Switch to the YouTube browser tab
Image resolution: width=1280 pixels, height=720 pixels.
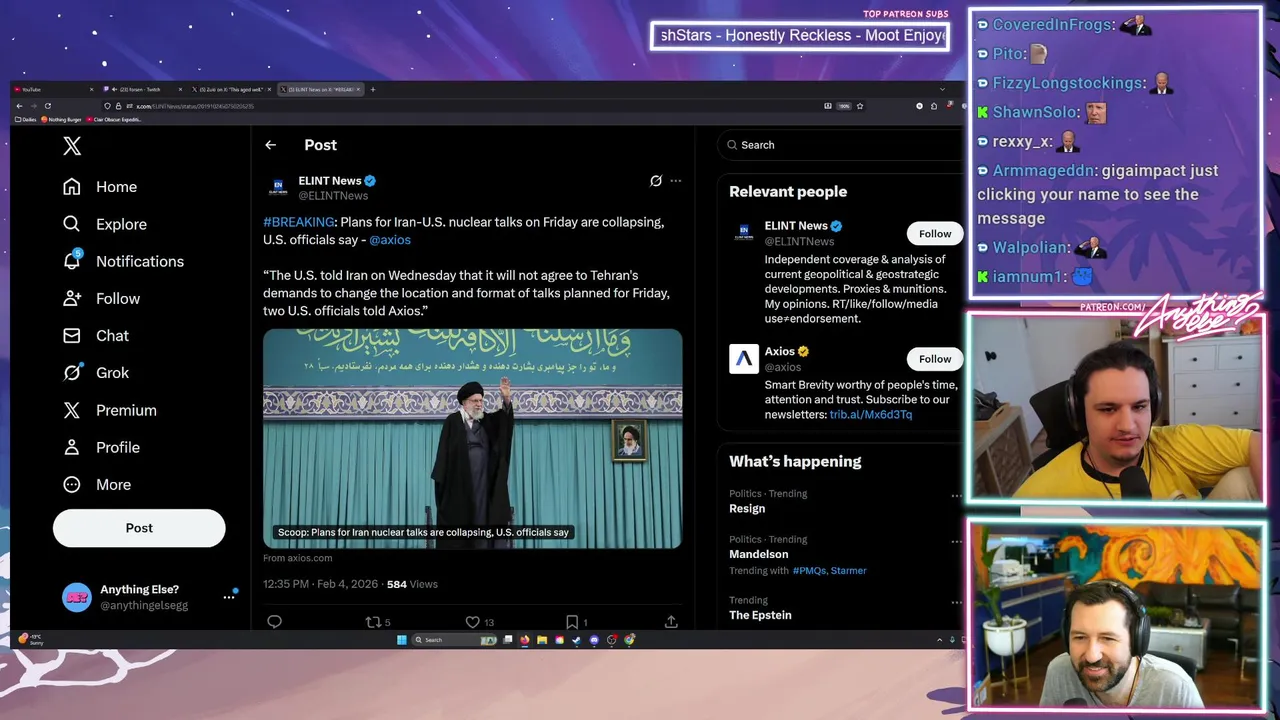click(55, 89)
